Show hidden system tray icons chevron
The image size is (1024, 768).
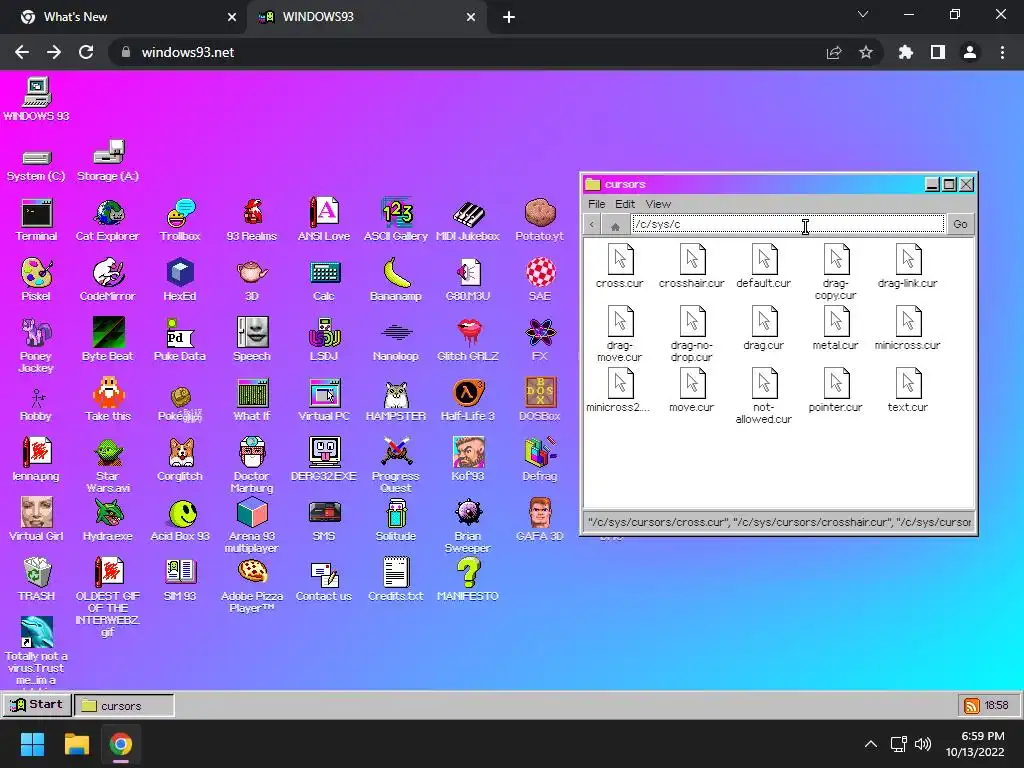pos(871,744)
